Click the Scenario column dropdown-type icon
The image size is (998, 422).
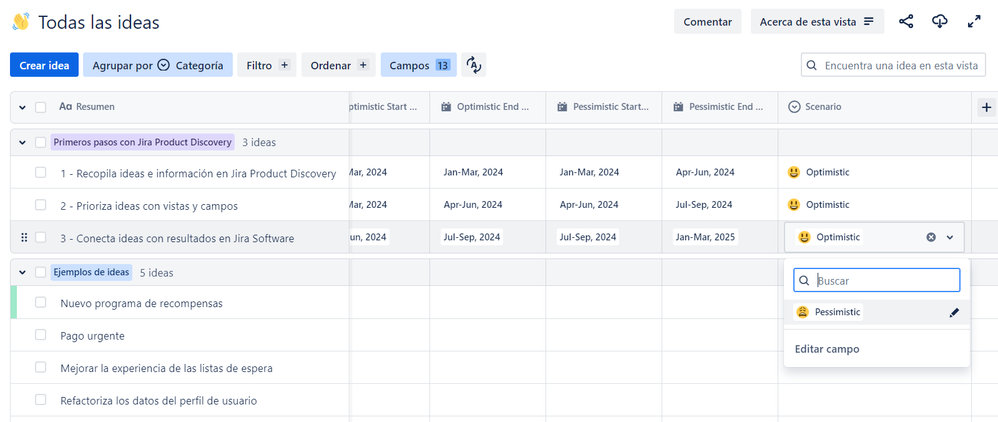point(794,107)
